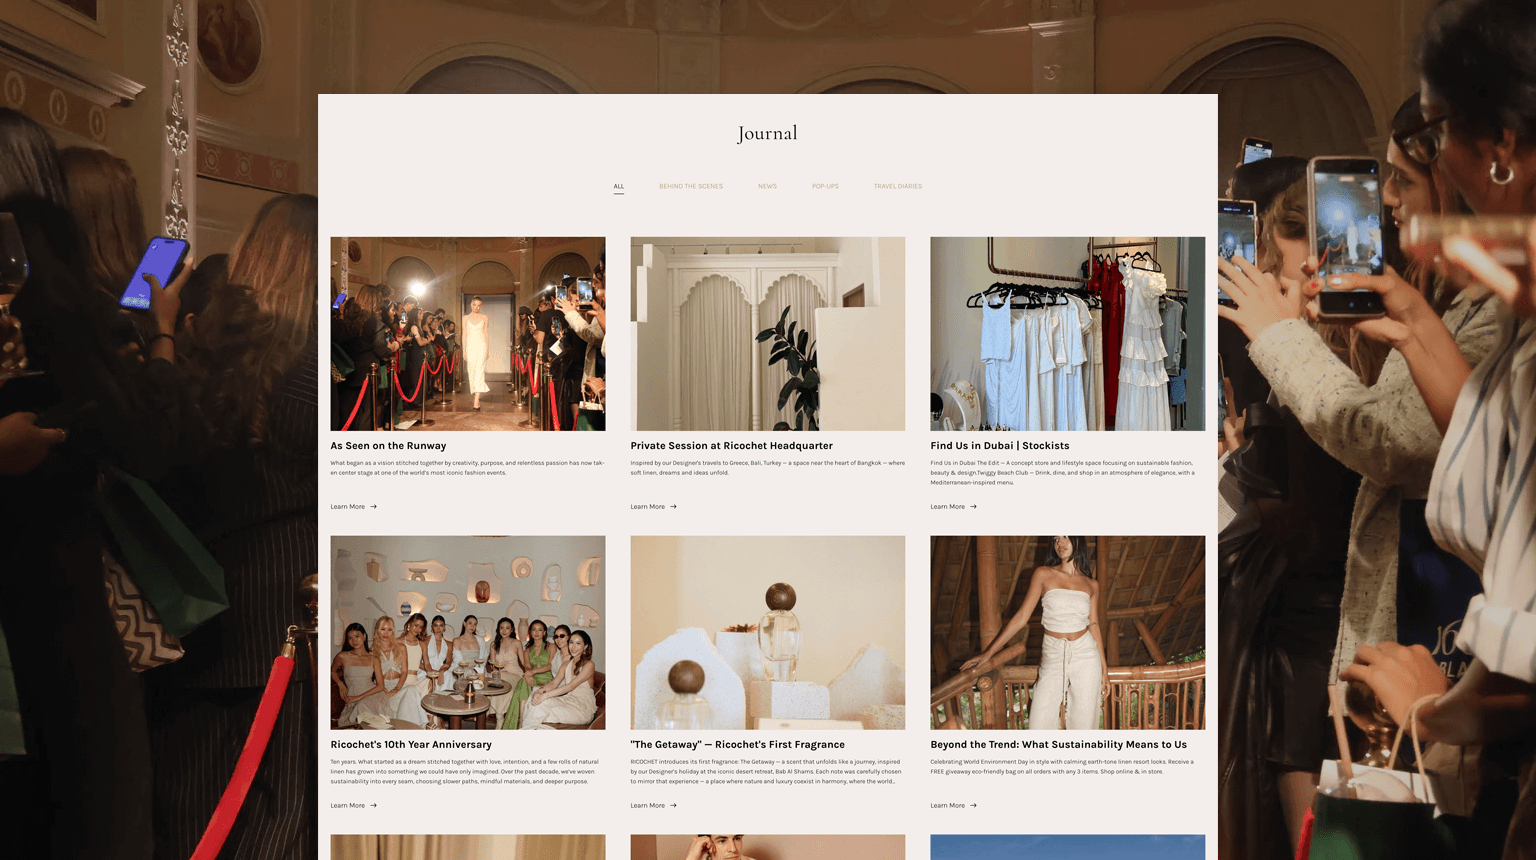Click Learn More under Find Us in Dubai
The image size is (1536, 860).
click(x=948, y=507)
